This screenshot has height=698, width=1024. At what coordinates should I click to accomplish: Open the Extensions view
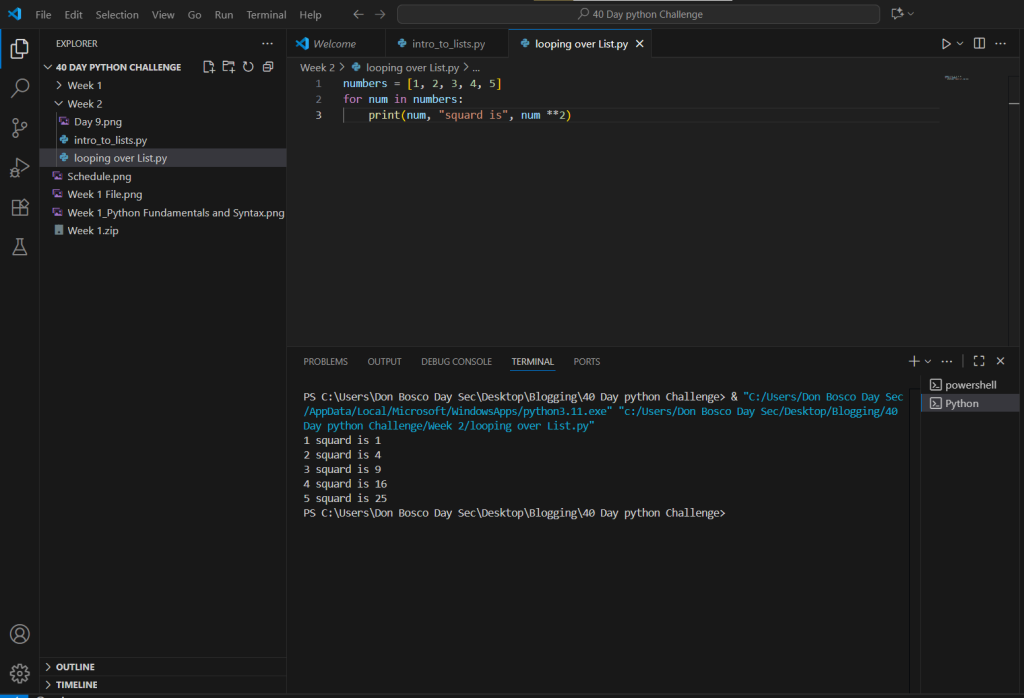(19, 207)
